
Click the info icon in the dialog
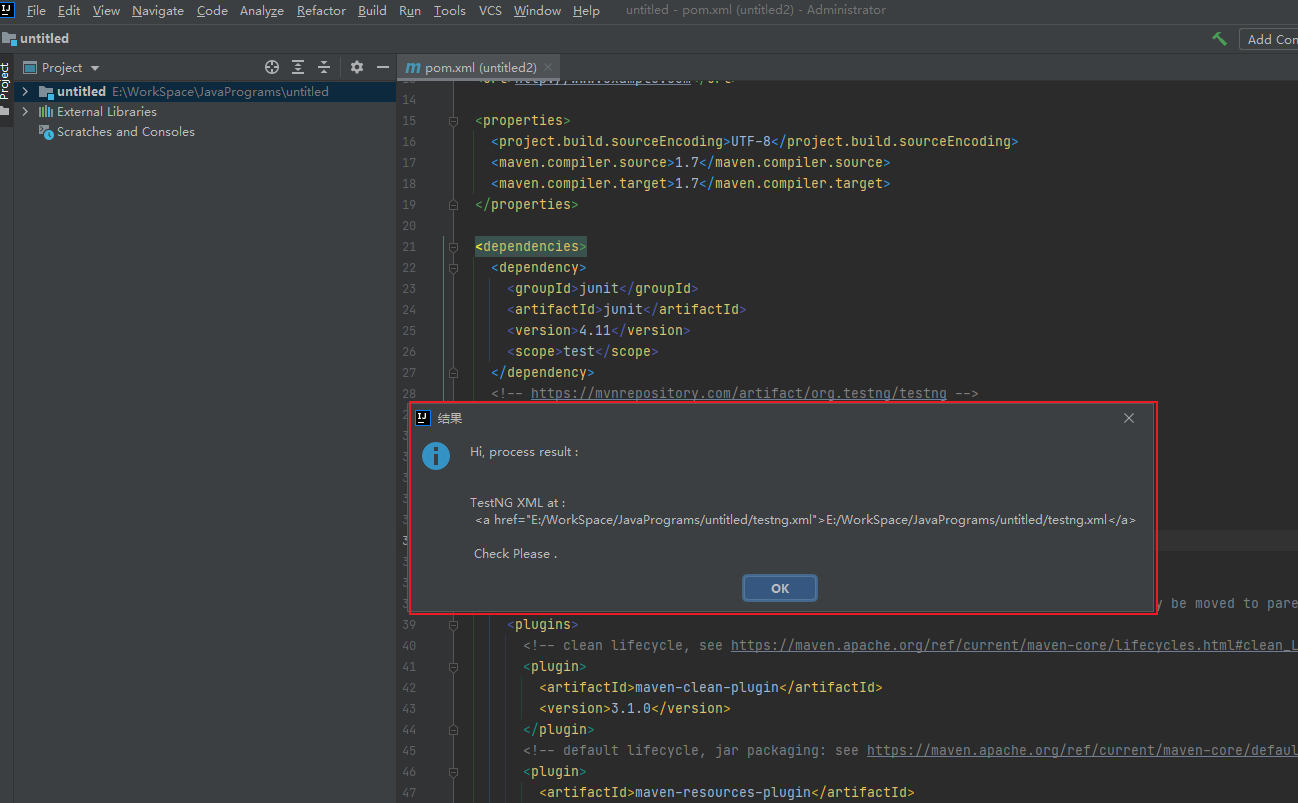pos(436,455)
